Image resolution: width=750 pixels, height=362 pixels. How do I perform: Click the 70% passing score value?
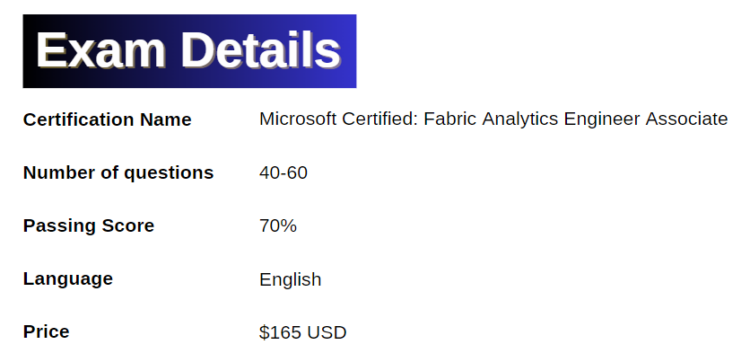[278, 226]
